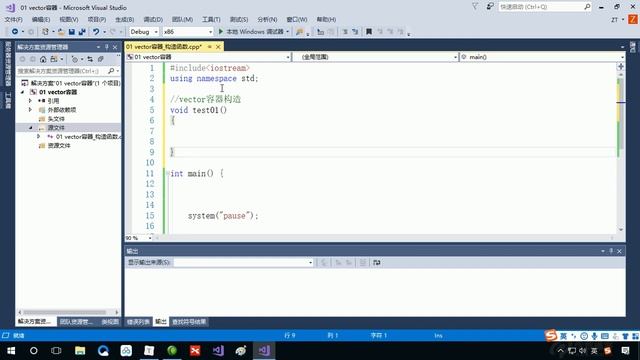This screenshot has height=360, width=640.
Task: Open the Edit menu
Action: [x=41, y=19]
